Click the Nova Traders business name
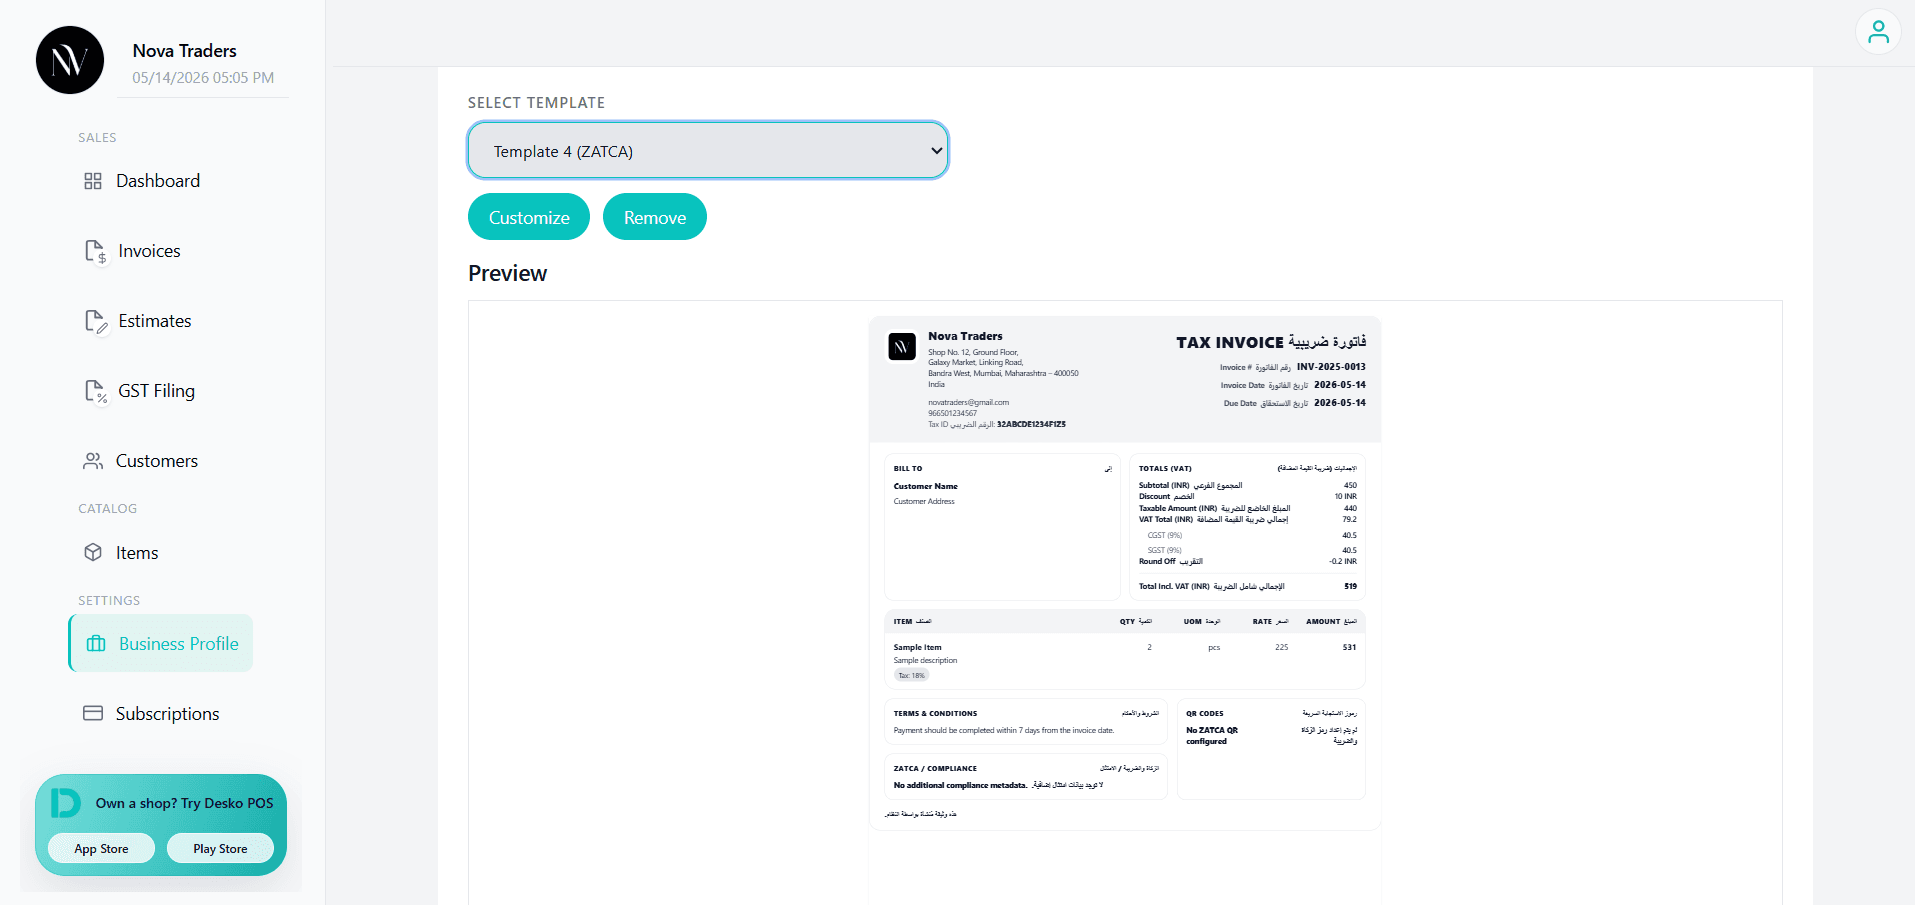 [185, 51]
